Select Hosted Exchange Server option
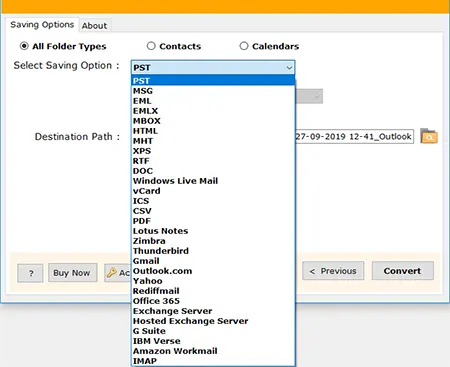Image resolution: width=450 pixels, height=367 pixels. [213, 321]
